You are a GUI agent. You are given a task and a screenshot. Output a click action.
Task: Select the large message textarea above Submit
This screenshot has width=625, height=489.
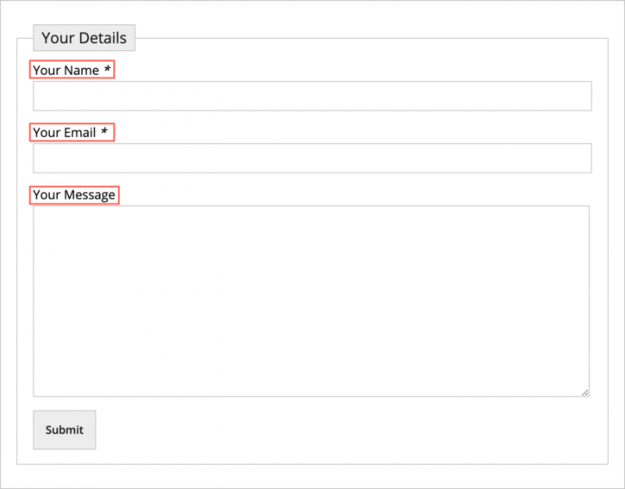pos(311,300)
